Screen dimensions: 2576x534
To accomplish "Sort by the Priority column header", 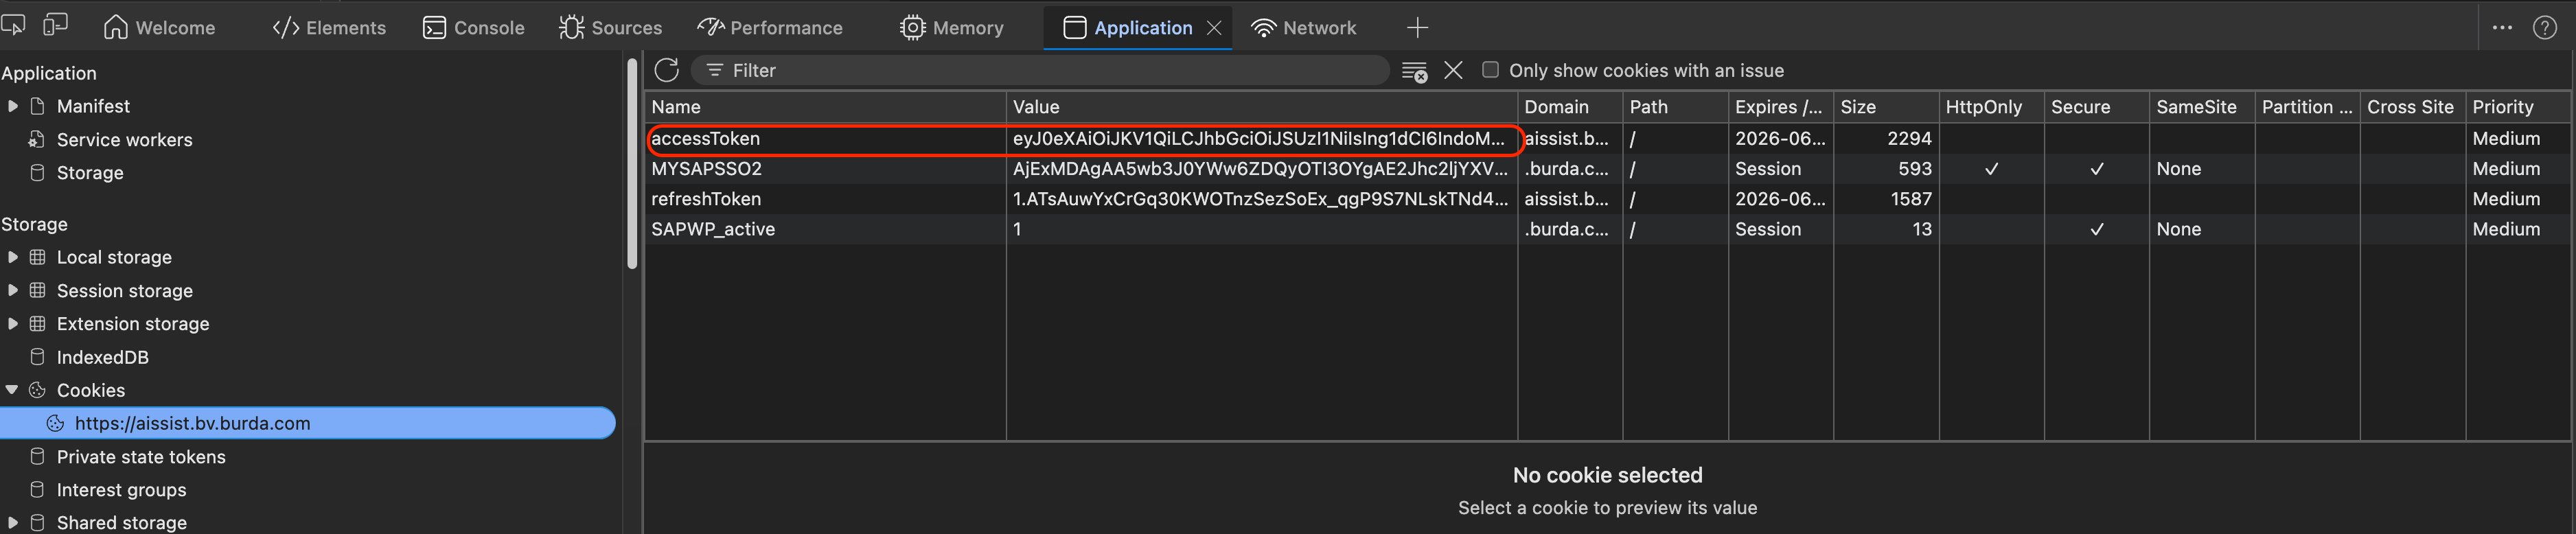I will [x=2518, y=107].
